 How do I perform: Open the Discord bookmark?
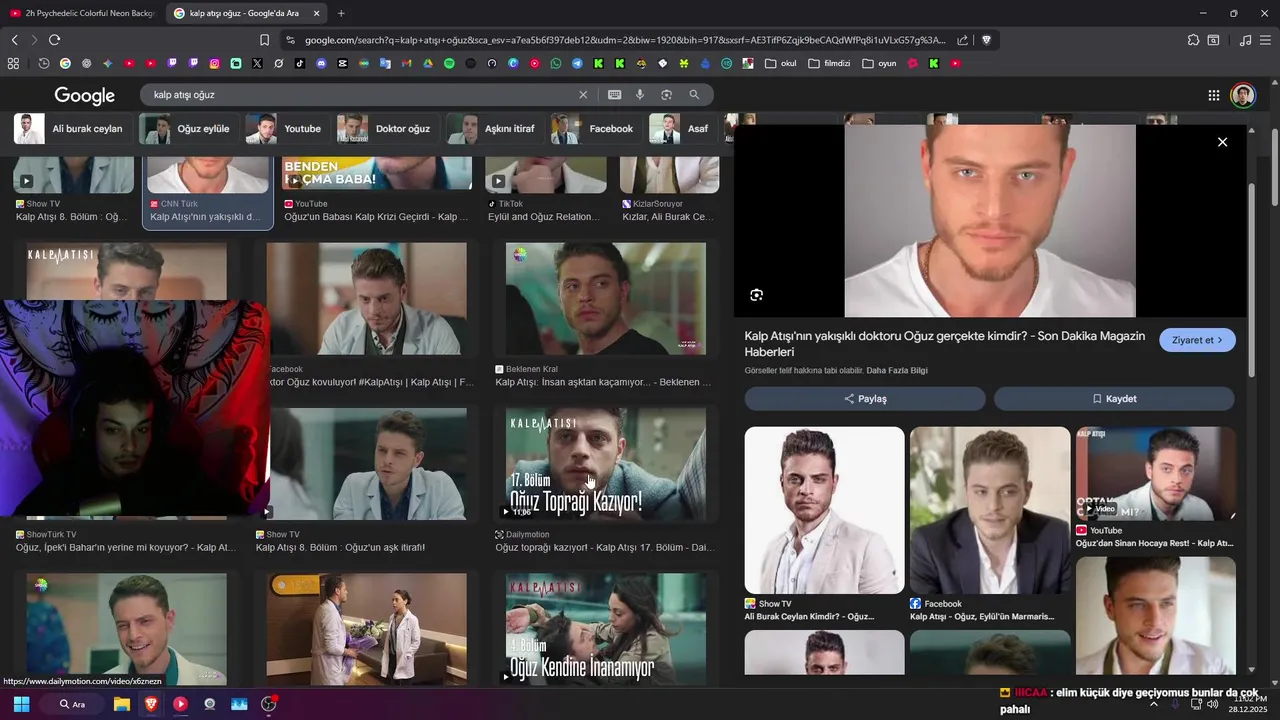click(x=321, y=63)
